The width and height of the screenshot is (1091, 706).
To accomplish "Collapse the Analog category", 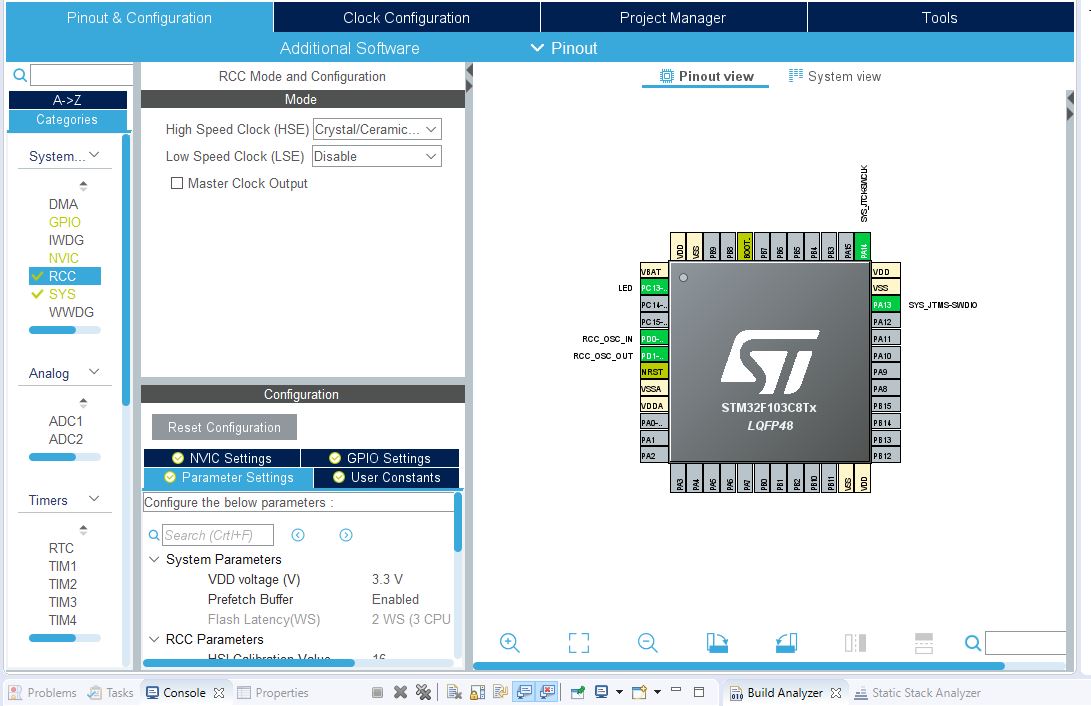I will [x=95, y=372].
